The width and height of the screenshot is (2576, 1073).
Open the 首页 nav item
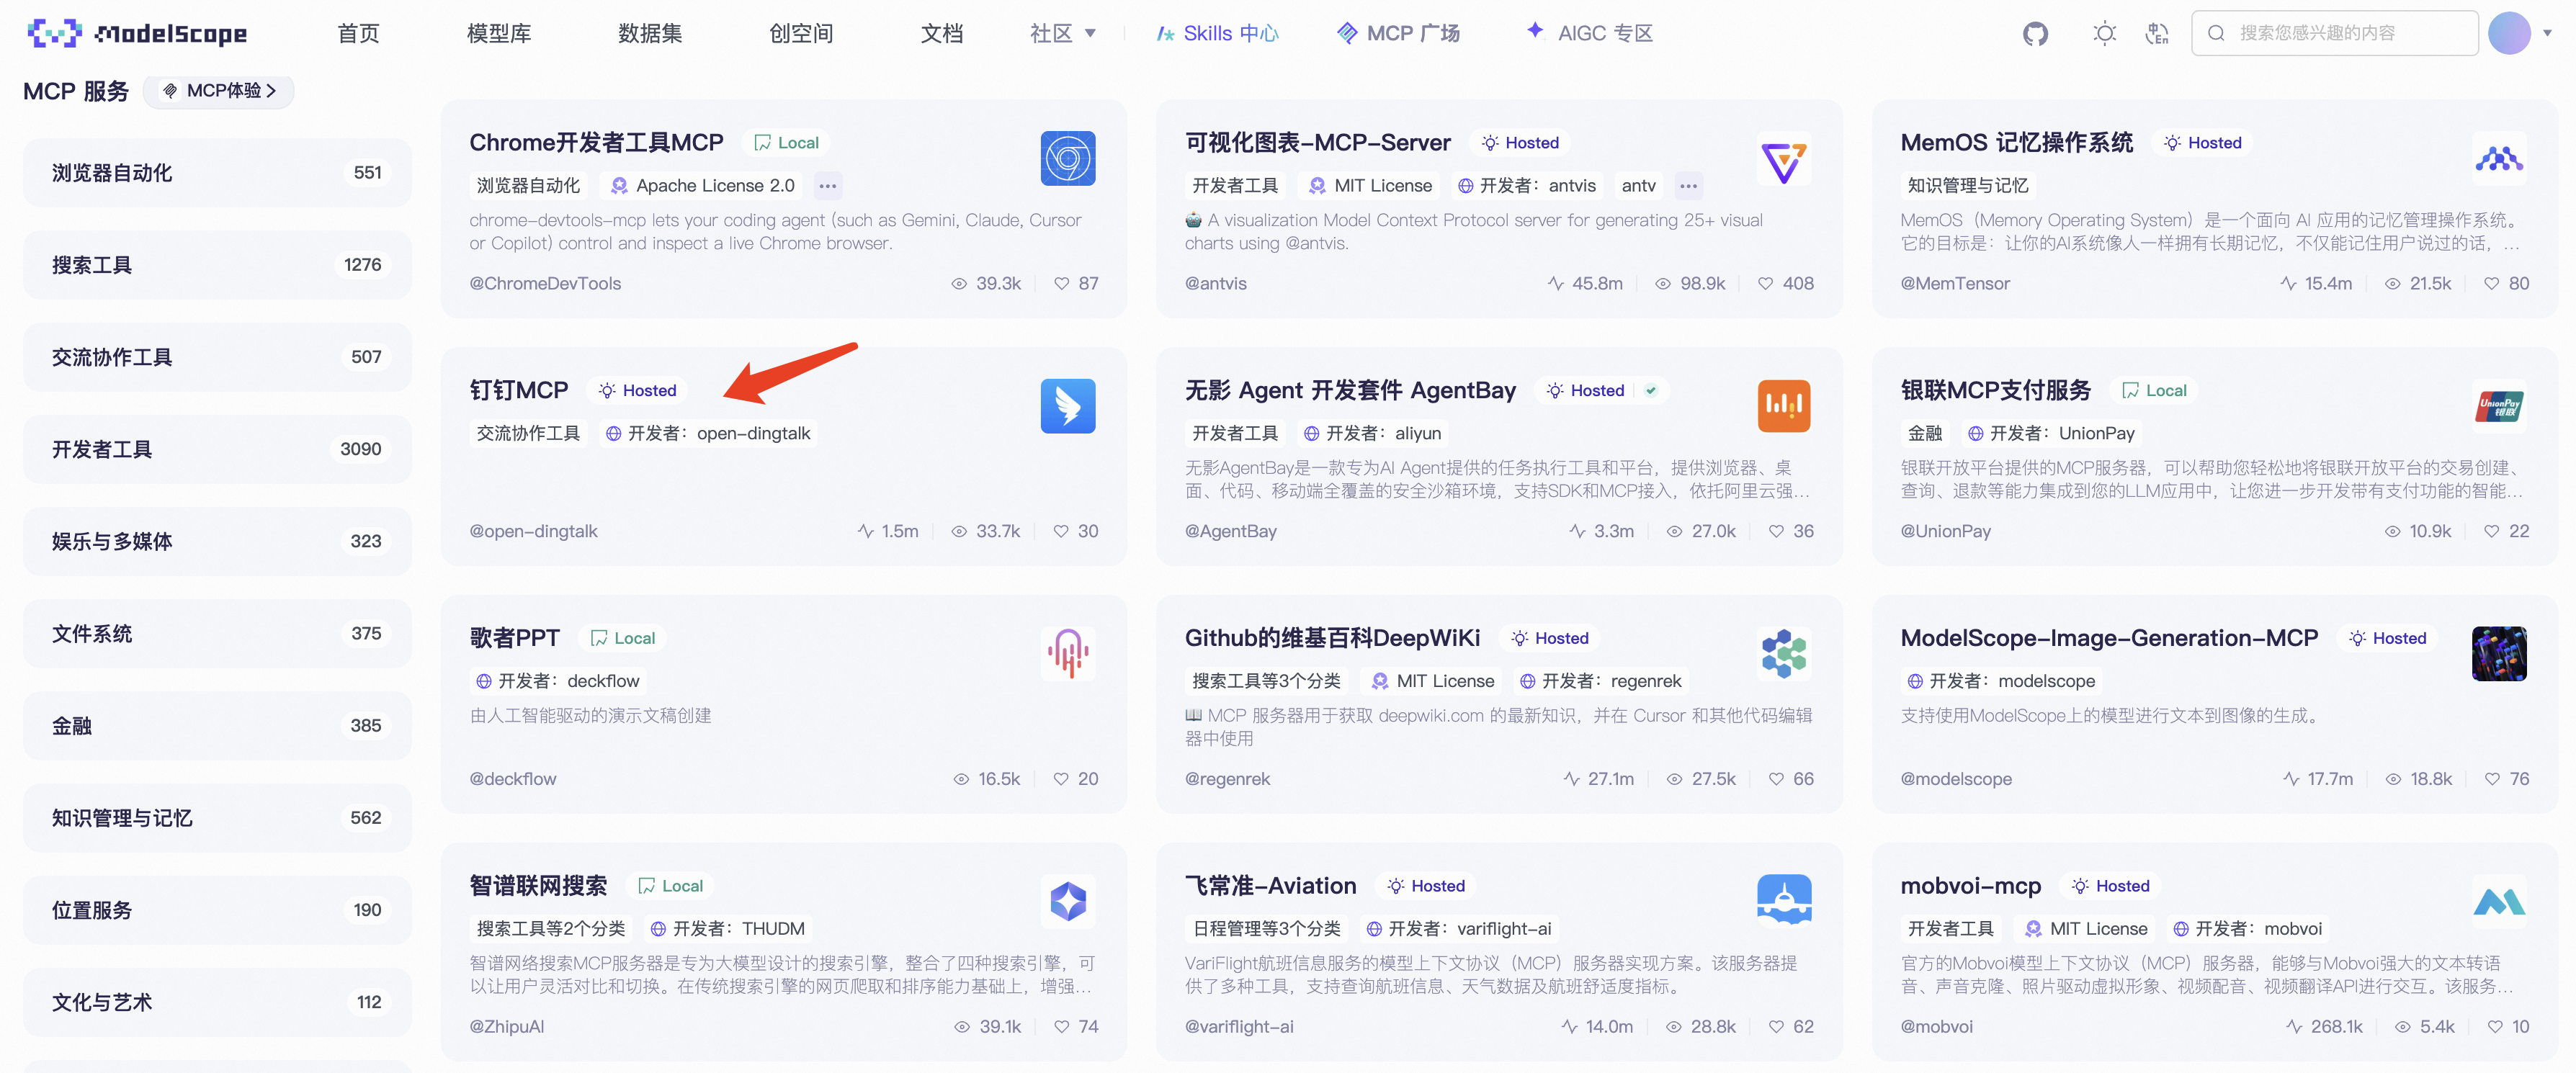(358, 33)
